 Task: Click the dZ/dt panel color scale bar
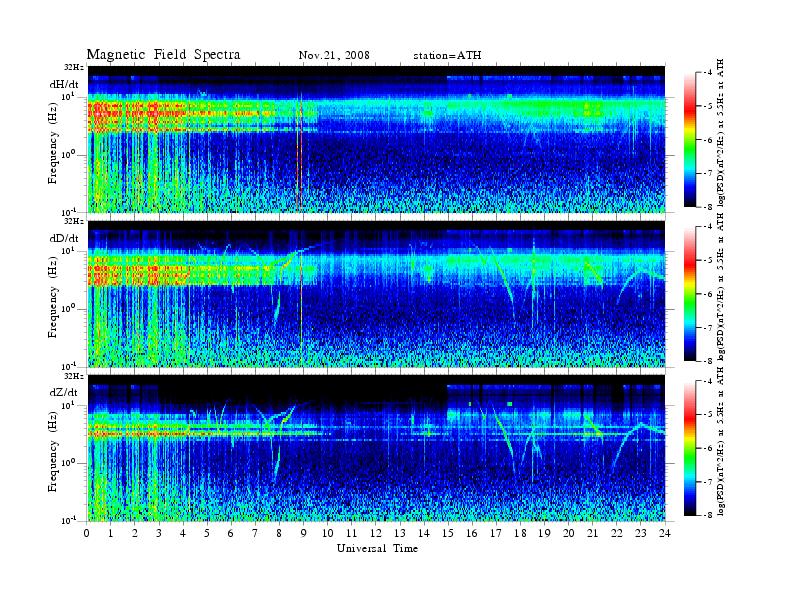click(x=690, y=448)
